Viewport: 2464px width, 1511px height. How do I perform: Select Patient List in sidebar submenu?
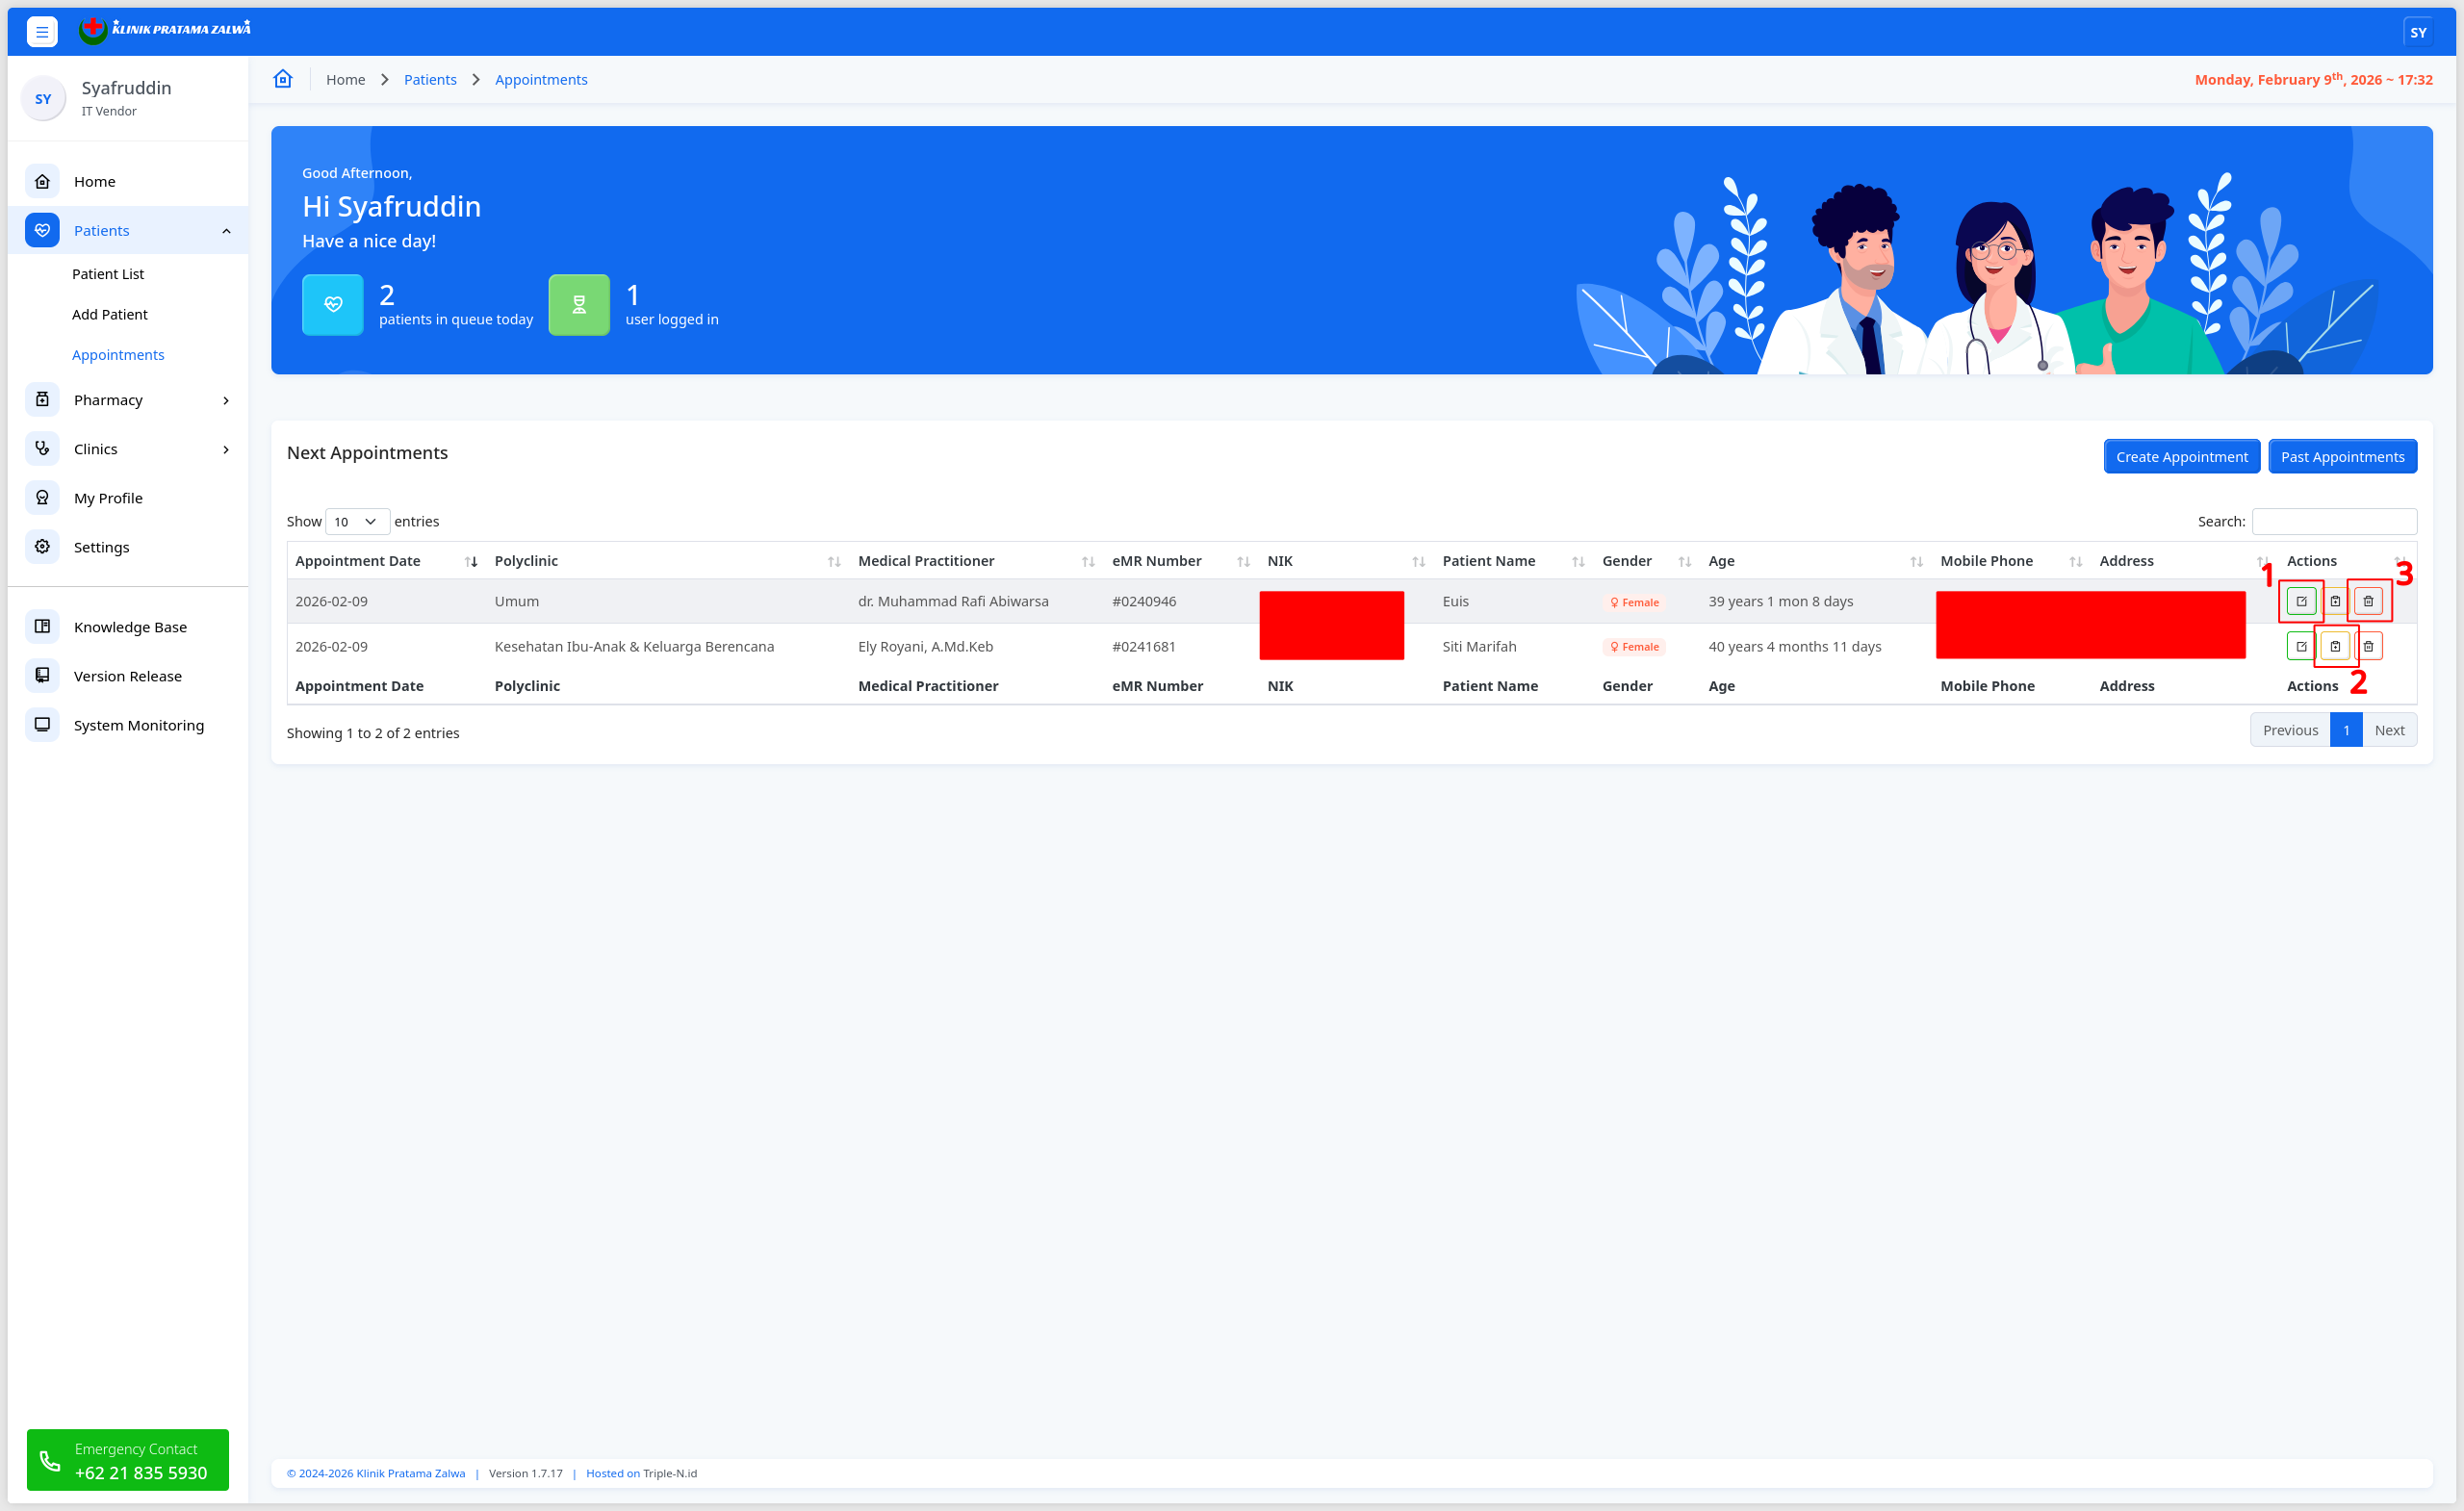point(108,274)
